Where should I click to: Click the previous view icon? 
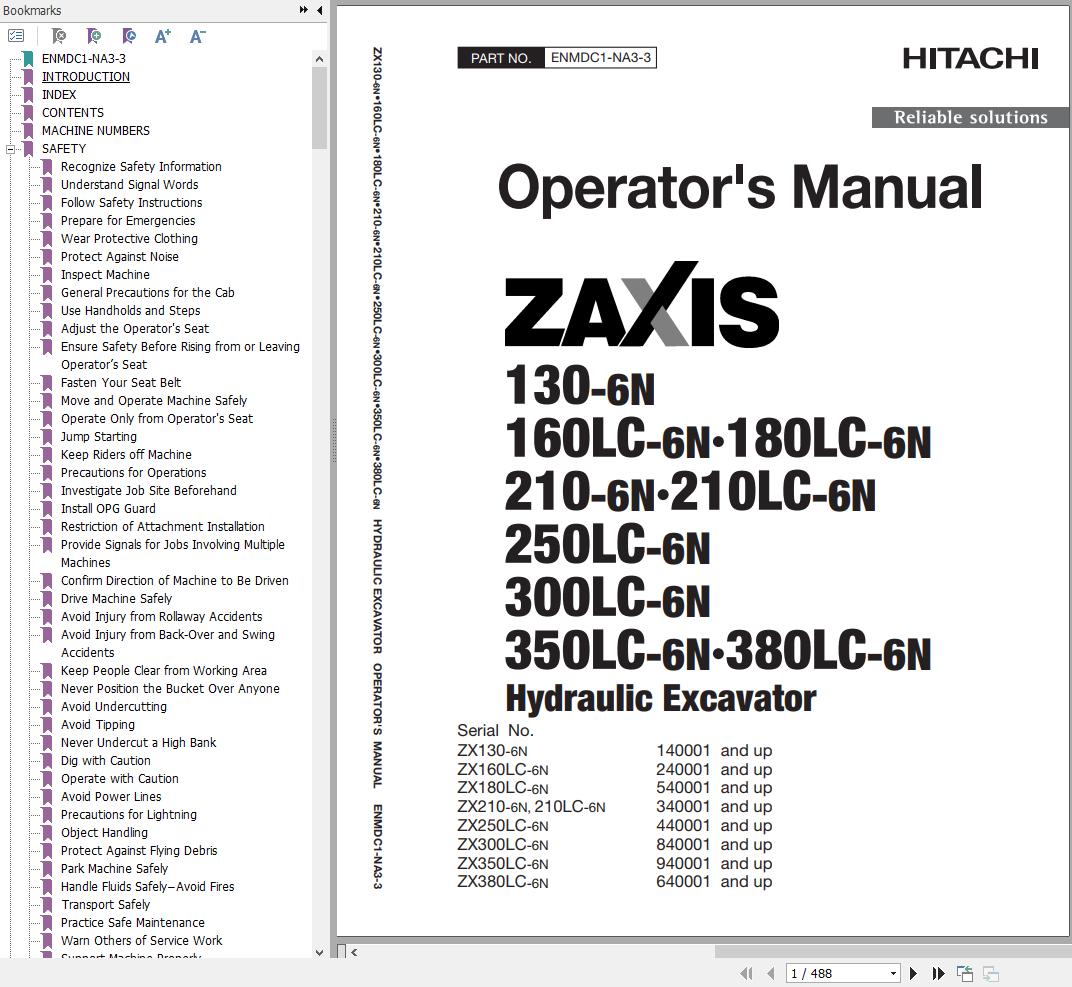[965, 973]
